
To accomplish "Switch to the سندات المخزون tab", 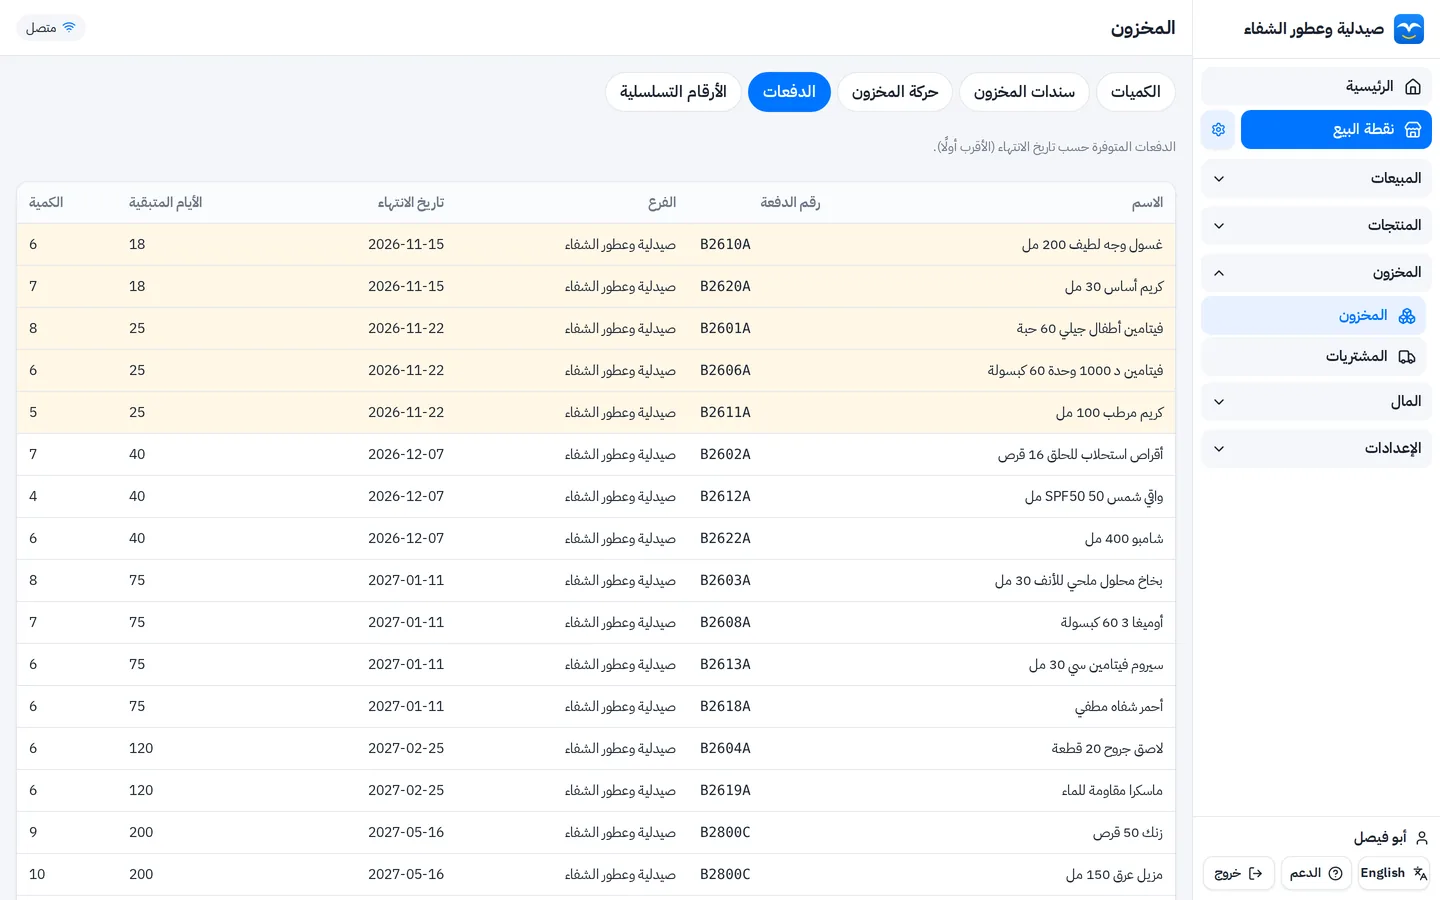I will (x=1024, y=92).
